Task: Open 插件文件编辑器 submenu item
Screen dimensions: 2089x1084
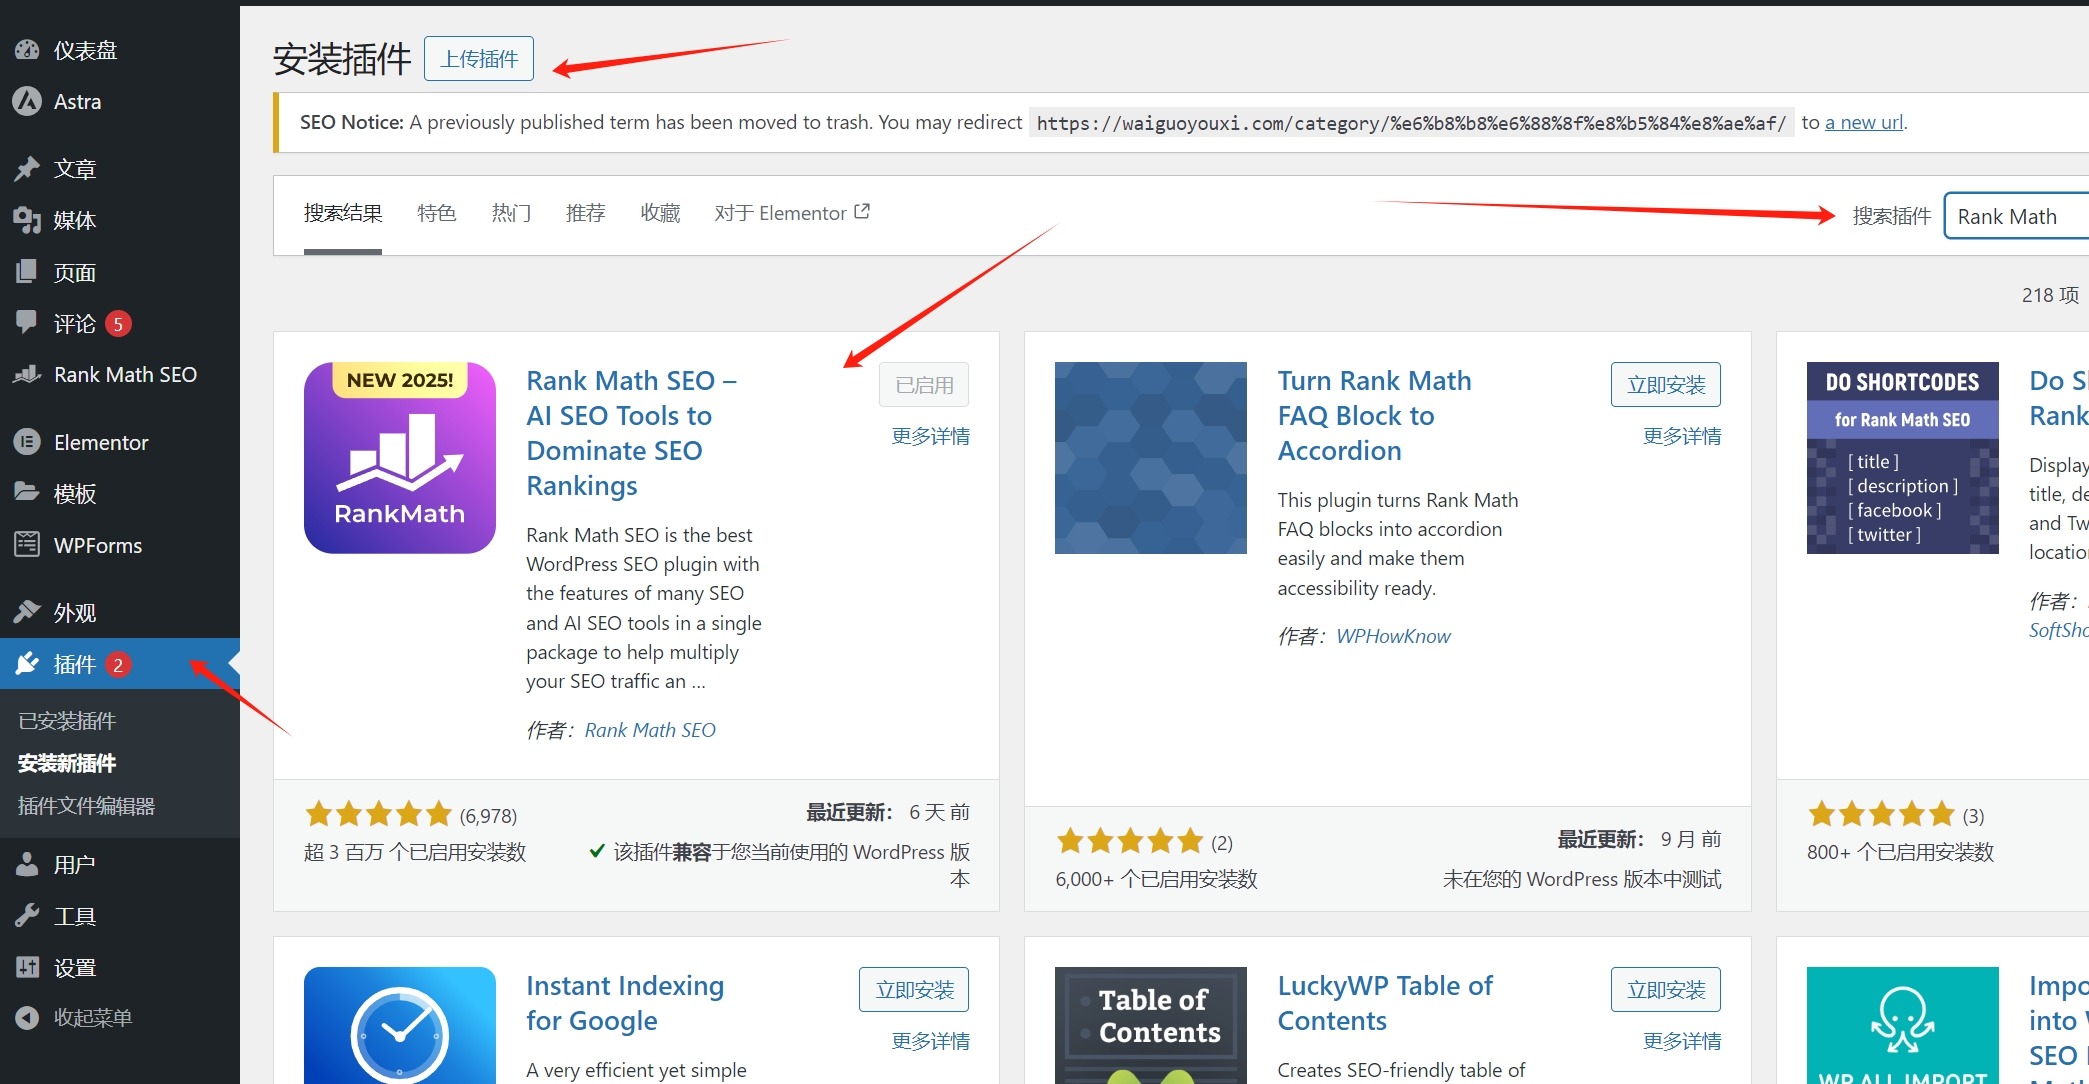Action: pos(86,806)
